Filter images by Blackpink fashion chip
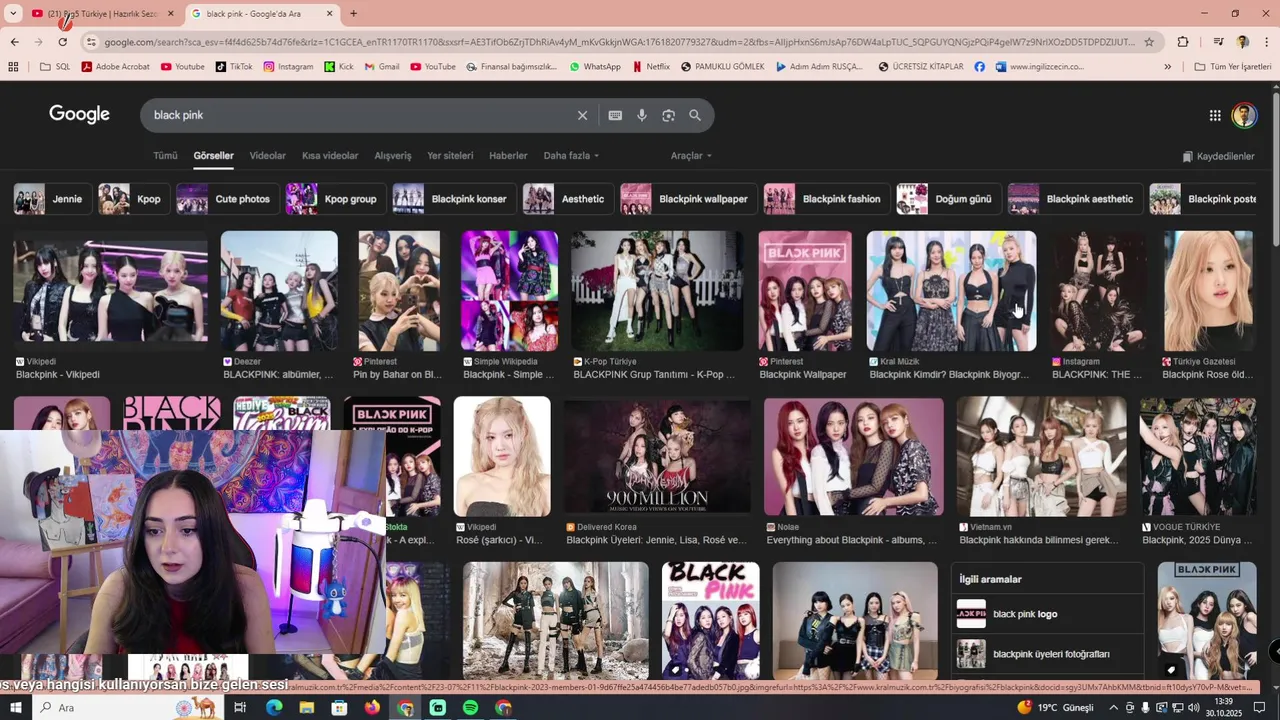 pyautogui.click(x=826, y=199)
